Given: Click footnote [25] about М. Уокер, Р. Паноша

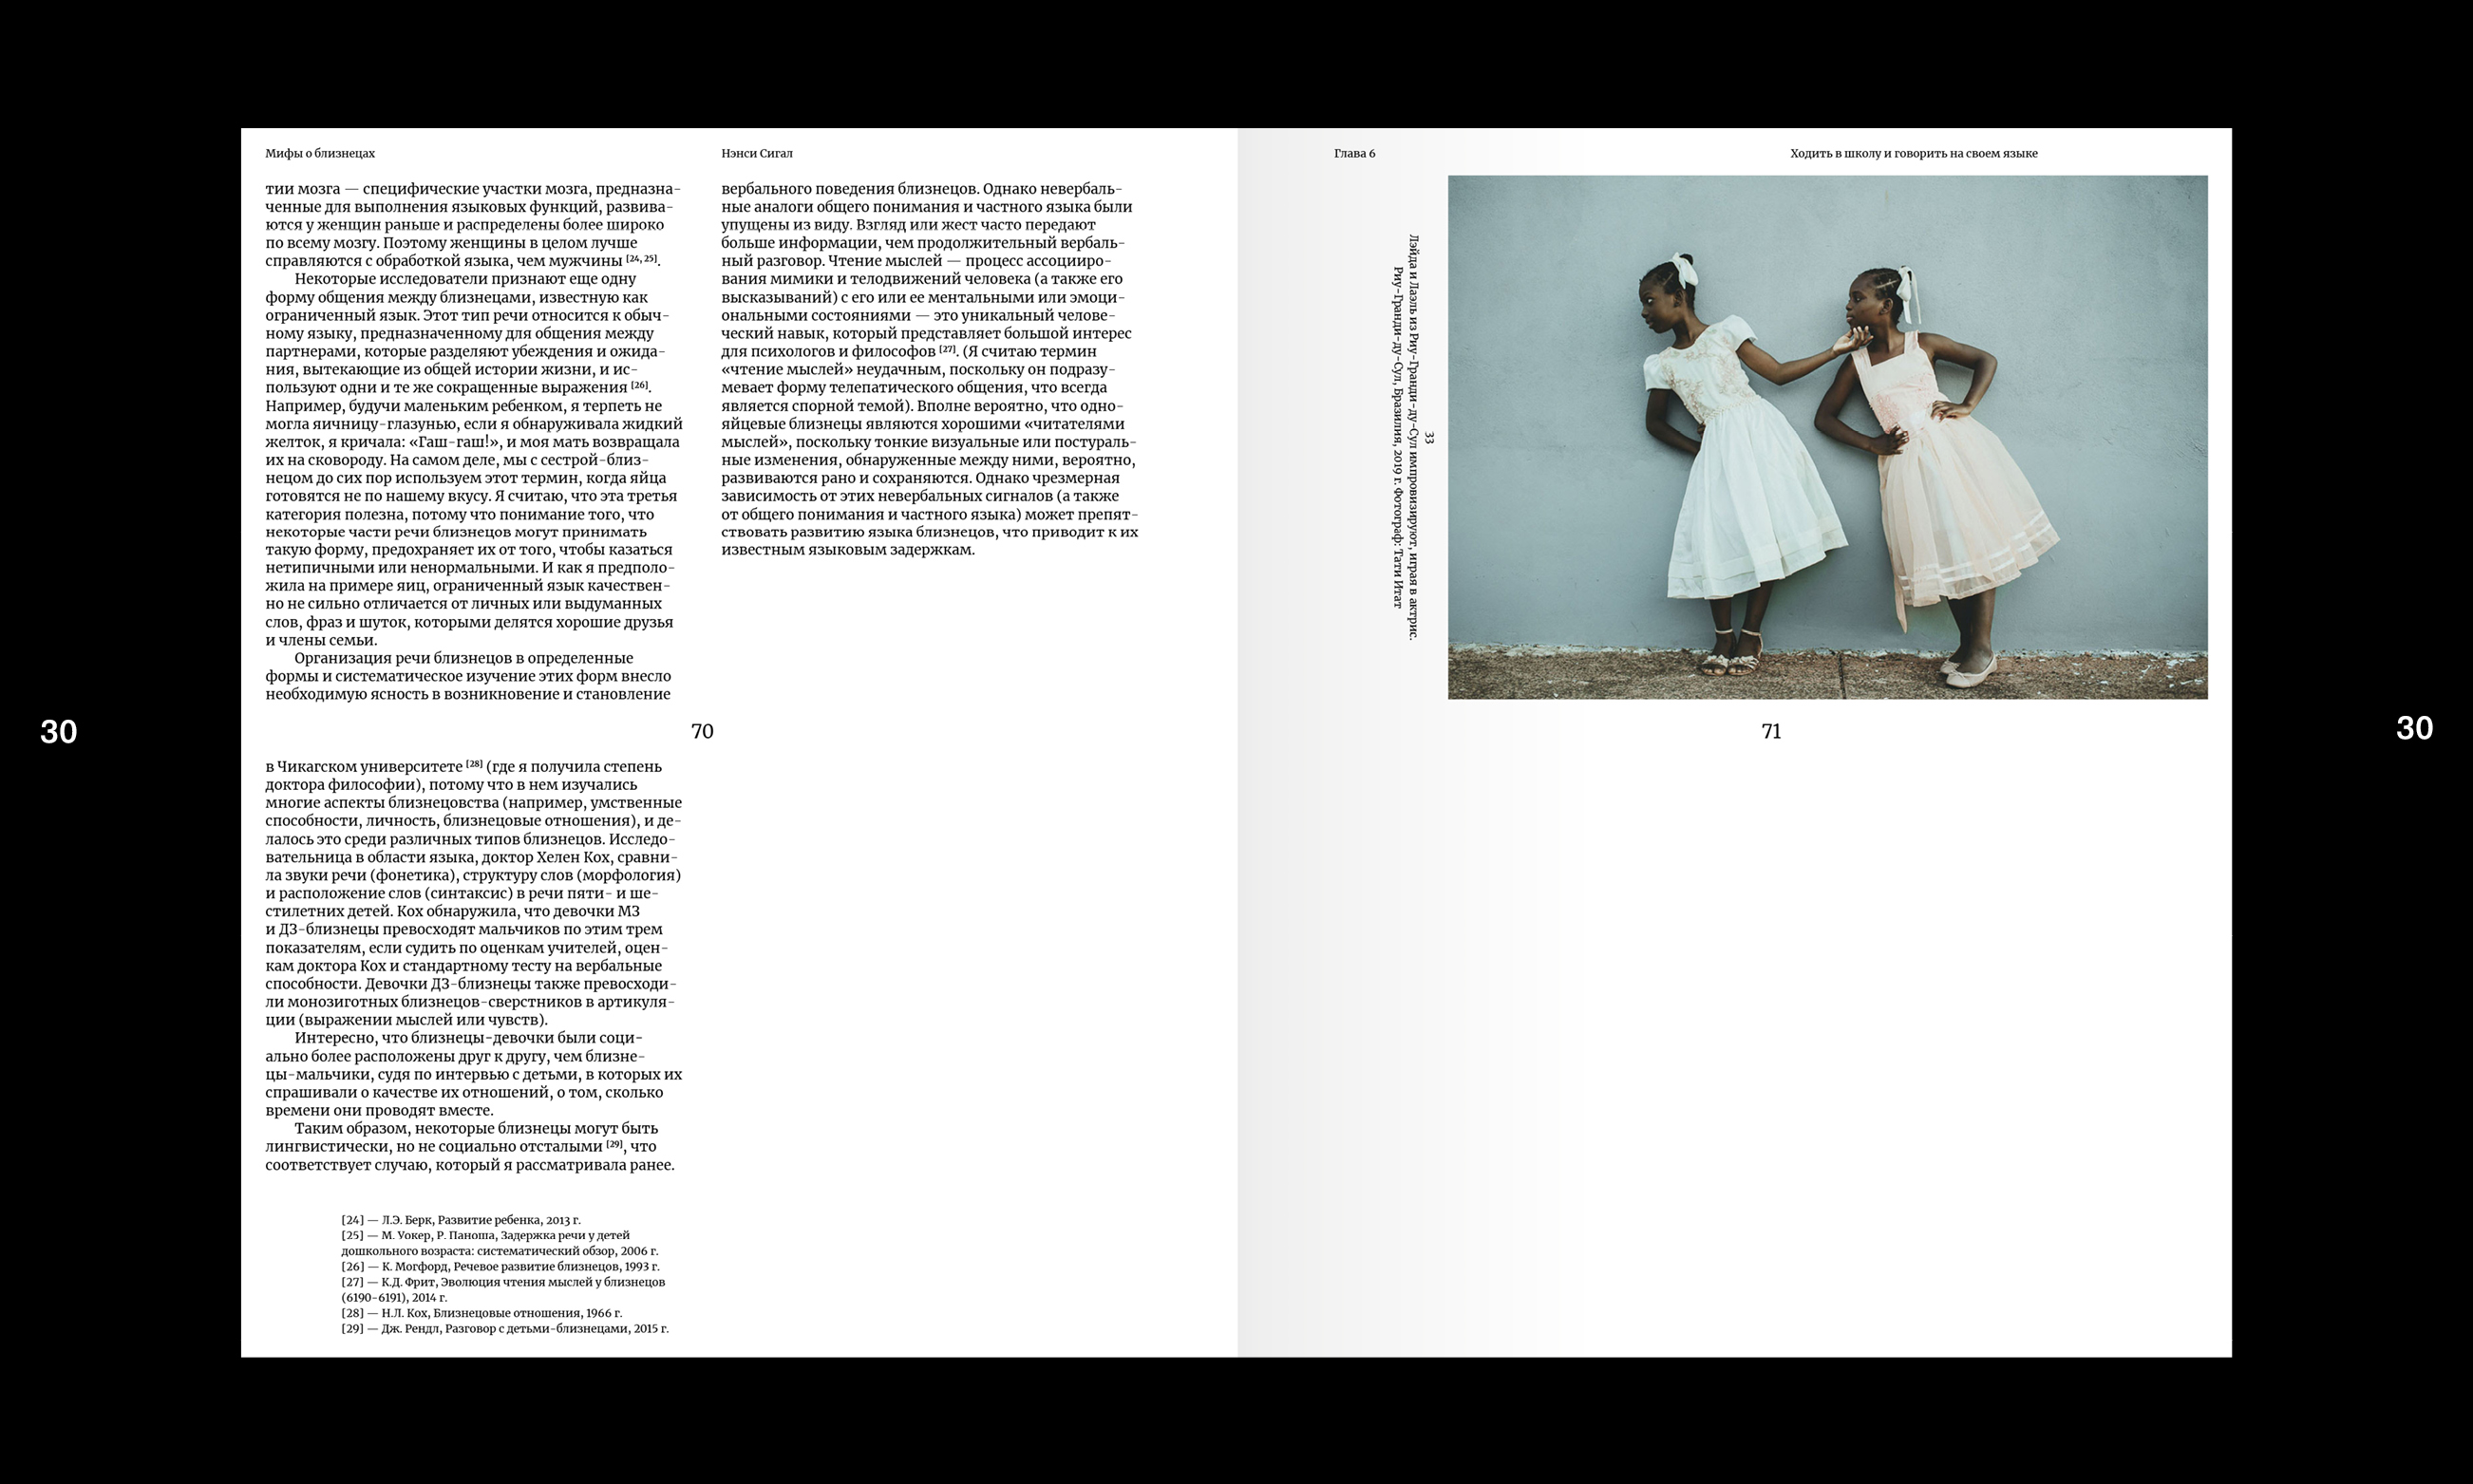Looking at the screenshot, I should tap(498, 1243).
